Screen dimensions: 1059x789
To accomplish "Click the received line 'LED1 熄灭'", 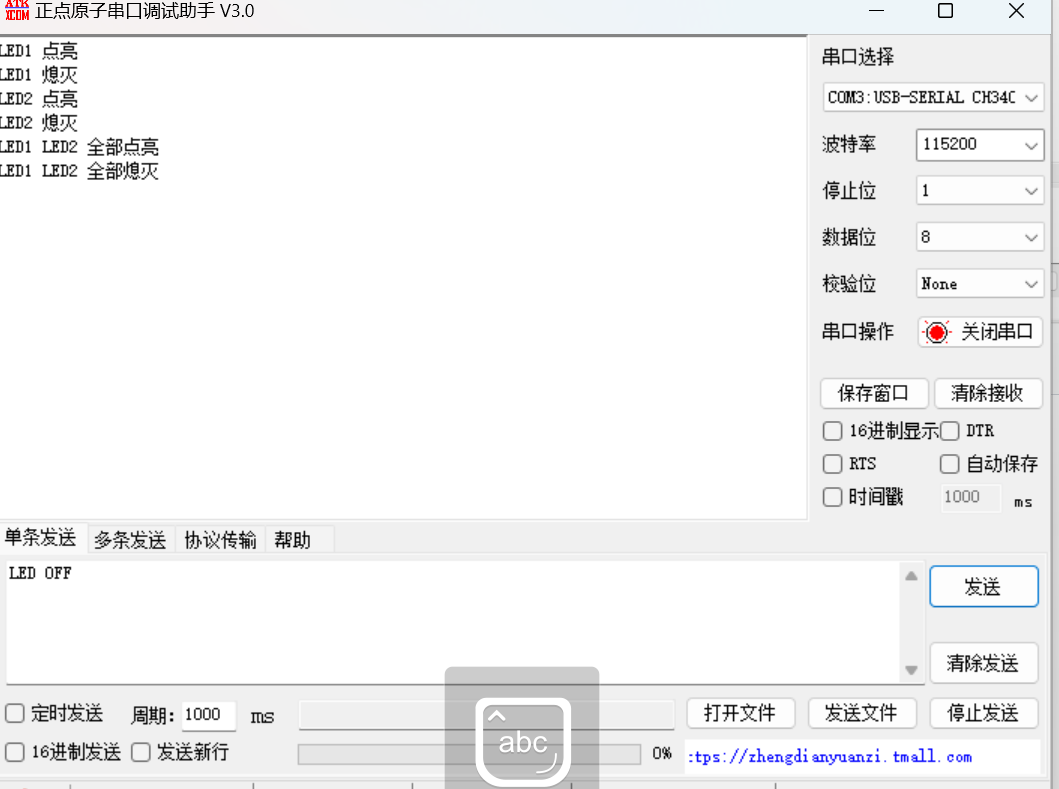I will tap(38, 74).
